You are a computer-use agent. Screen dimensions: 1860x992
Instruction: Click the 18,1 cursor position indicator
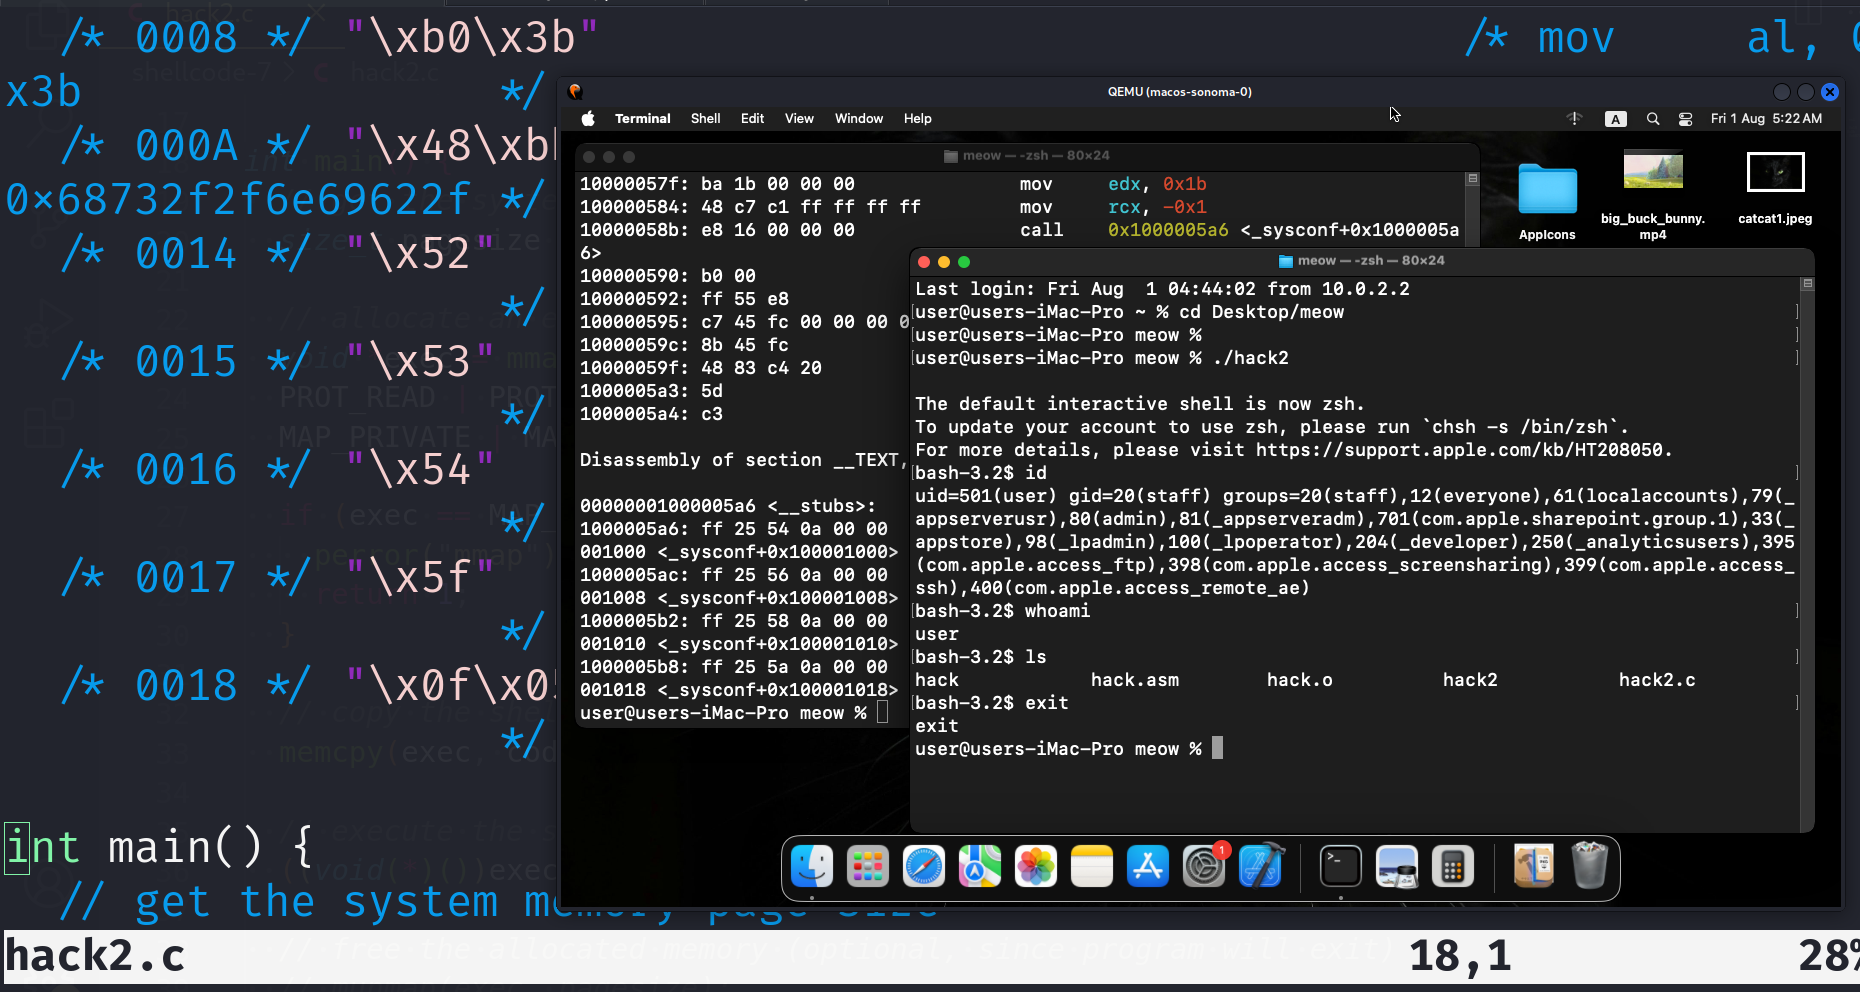click(x=1460, y=956)
